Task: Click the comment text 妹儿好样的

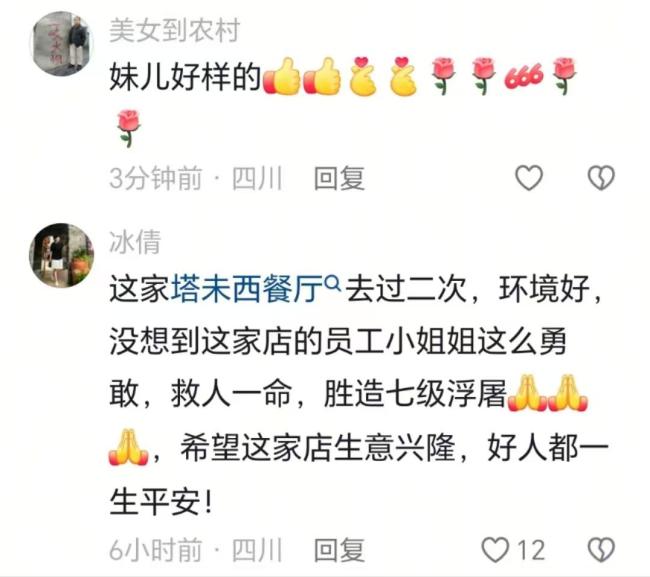Action: click(185, 77)
